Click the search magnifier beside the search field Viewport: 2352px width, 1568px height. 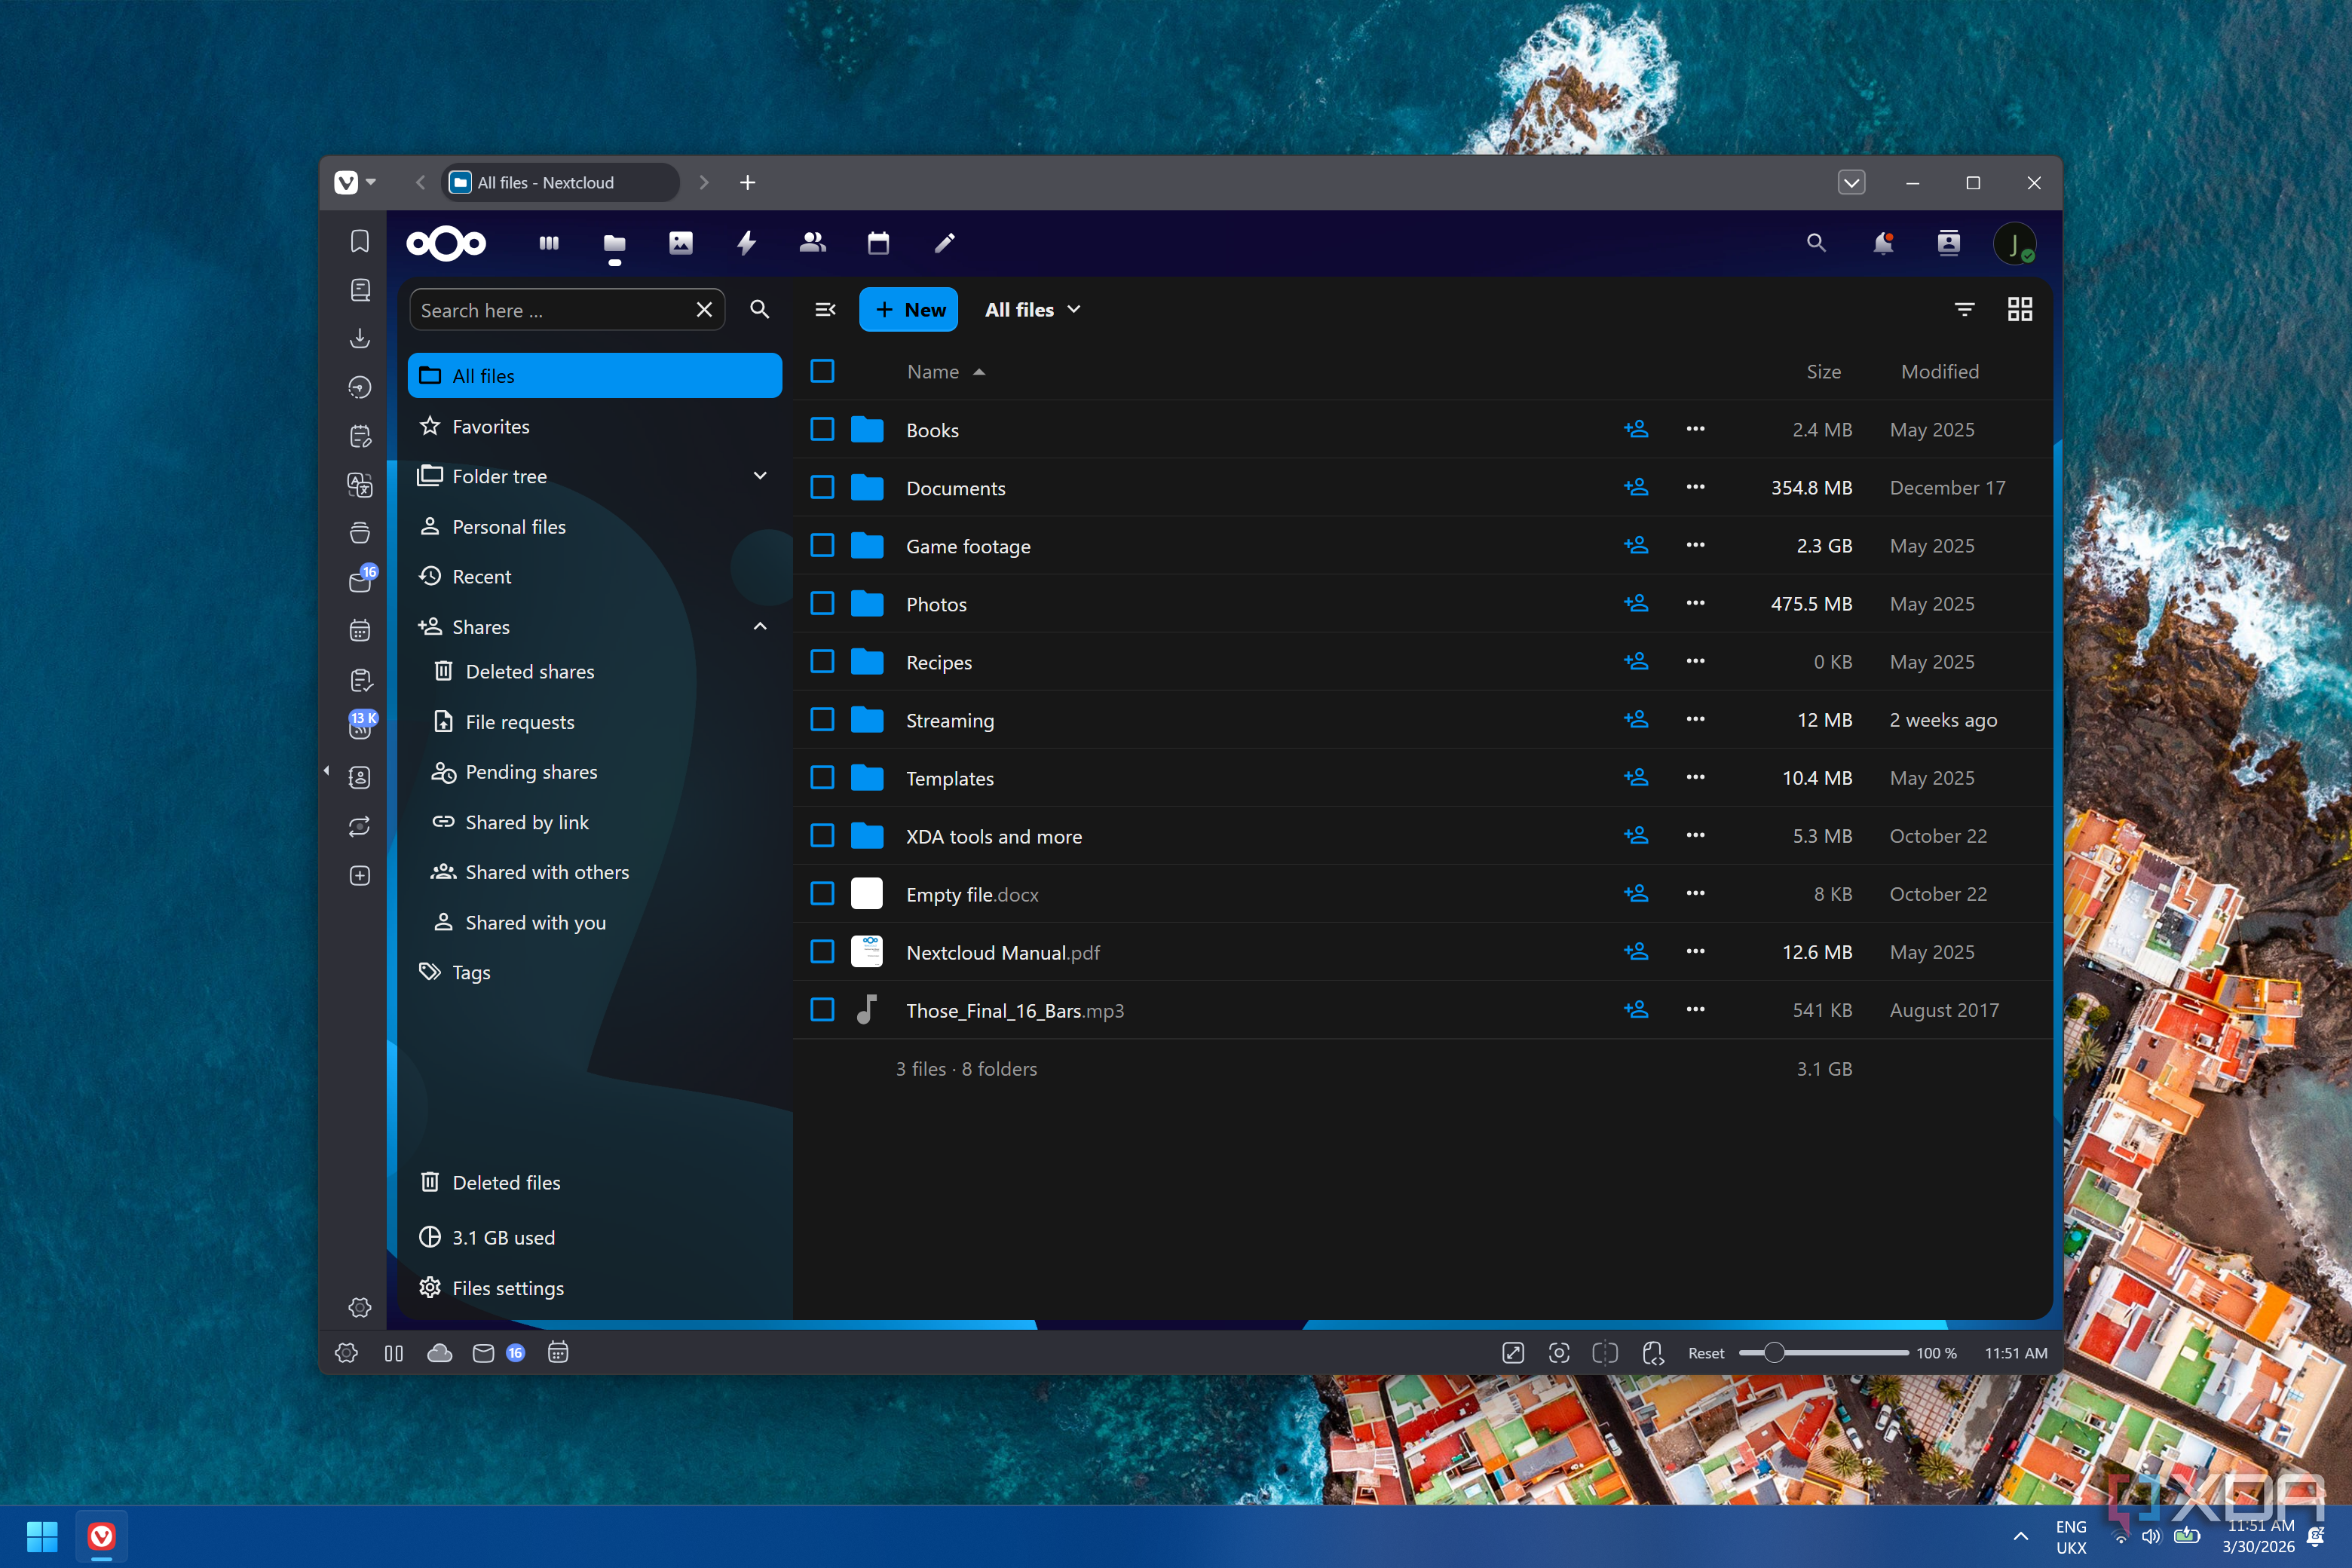coord(760,310)
